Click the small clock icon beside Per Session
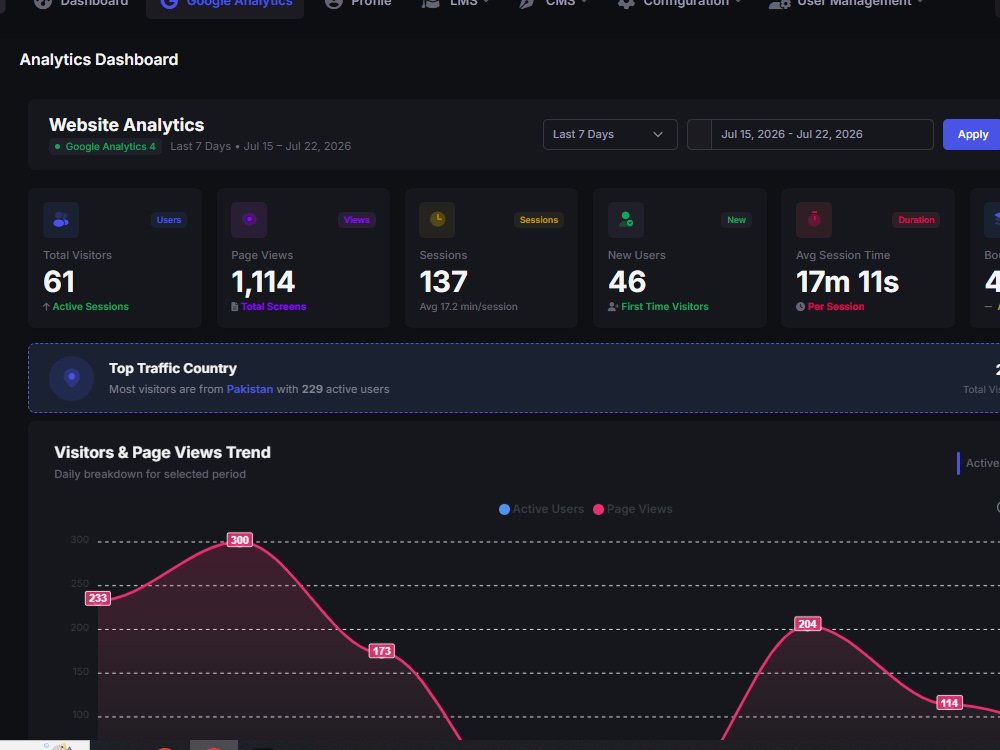Viewport: 1000px width, 750px height. (x=800, y=307)
